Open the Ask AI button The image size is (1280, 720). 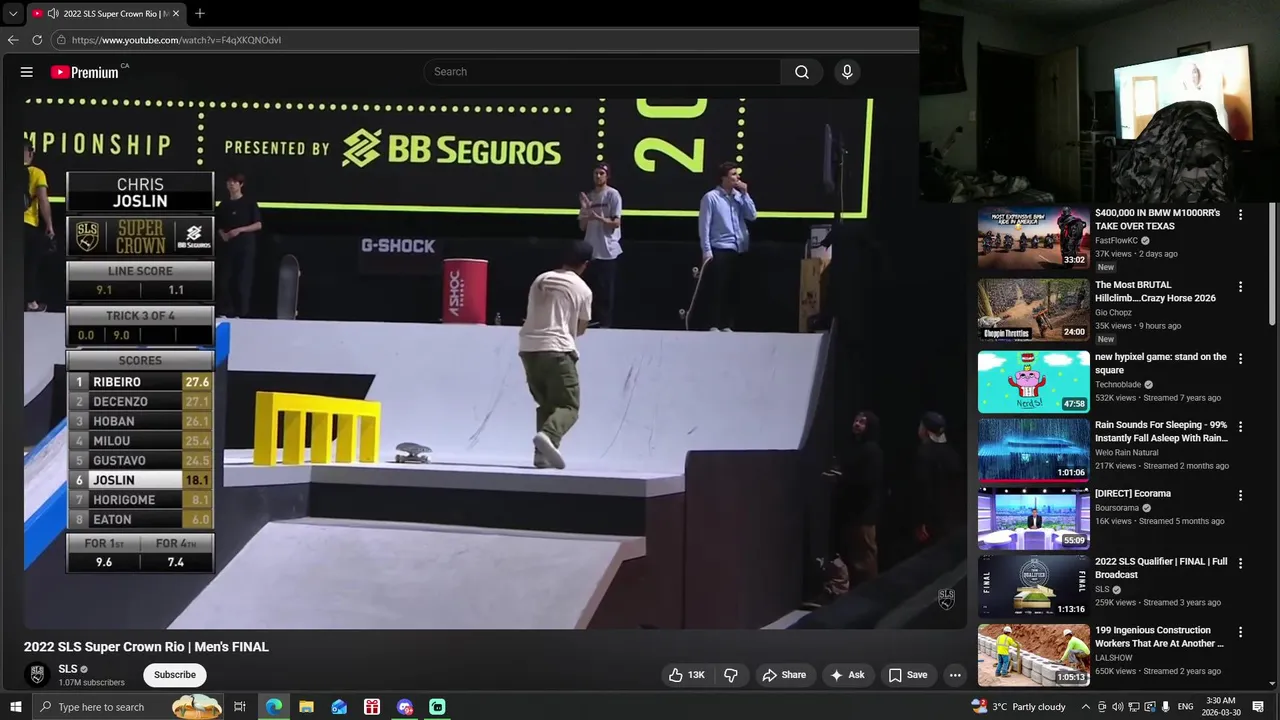click(x=846, y=675)
